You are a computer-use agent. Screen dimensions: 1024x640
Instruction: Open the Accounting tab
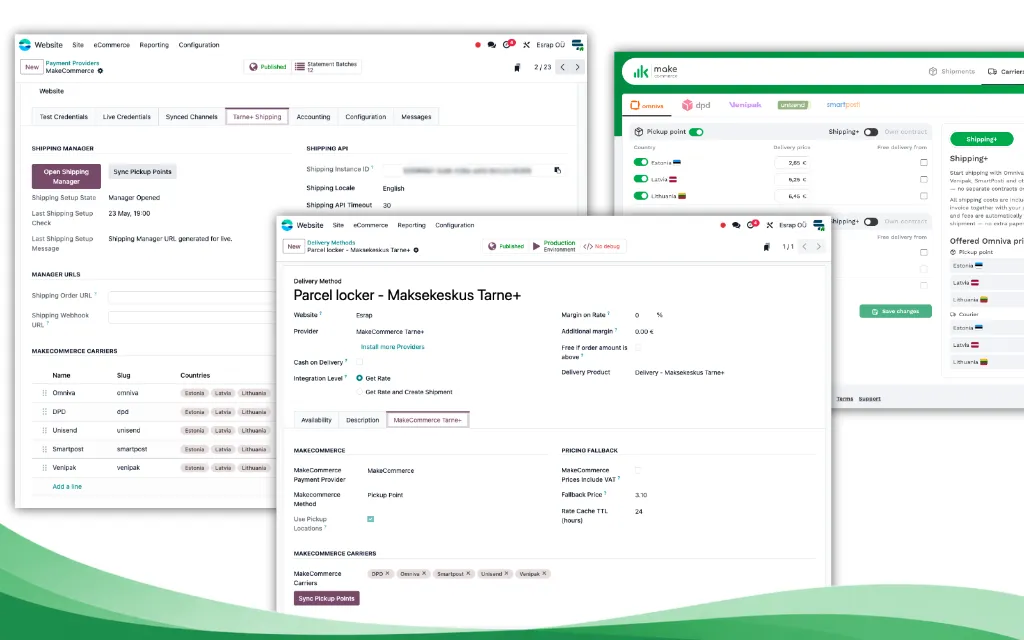313,117
